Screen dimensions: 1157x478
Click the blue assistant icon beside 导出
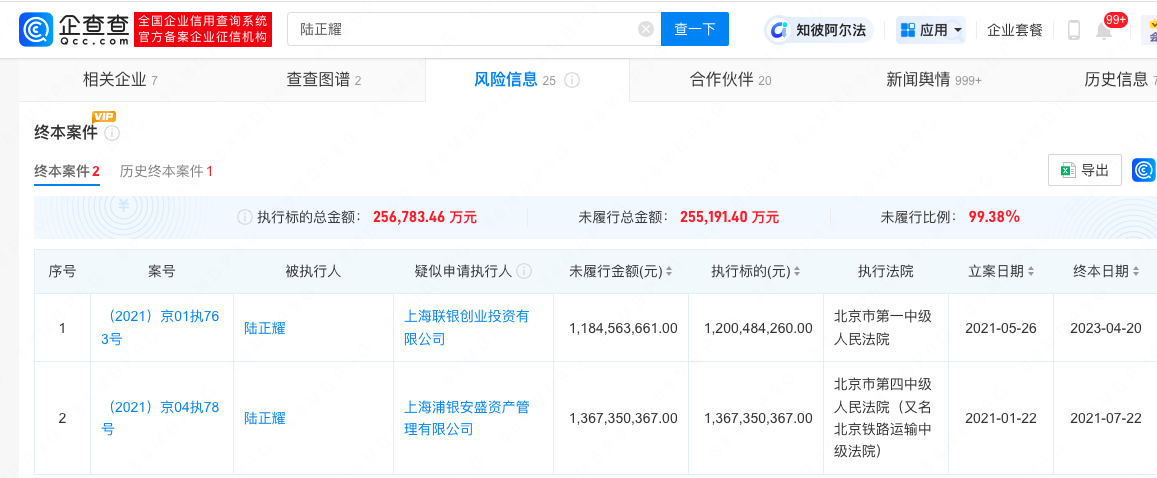click(x=1144, y=170)
